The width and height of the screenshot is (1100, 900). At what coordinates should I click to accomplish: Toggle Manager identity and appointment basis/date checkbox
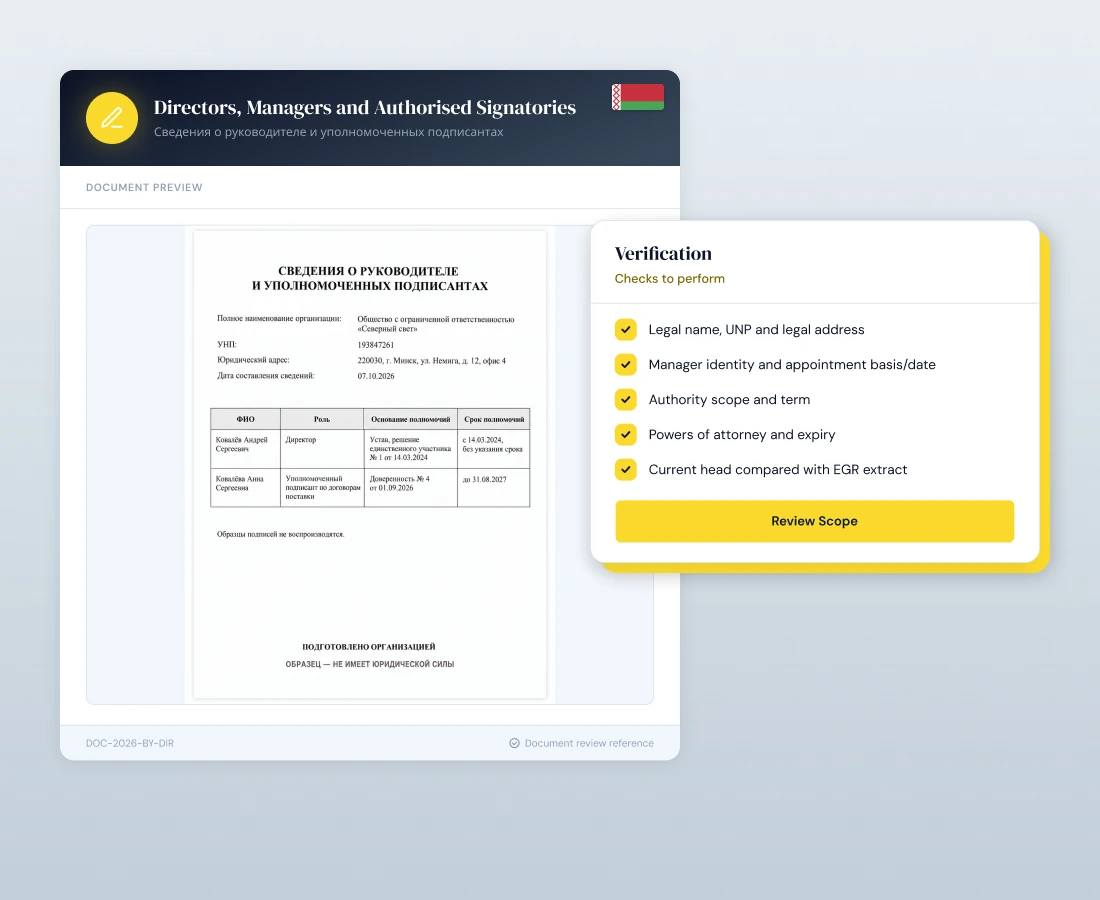626,365
